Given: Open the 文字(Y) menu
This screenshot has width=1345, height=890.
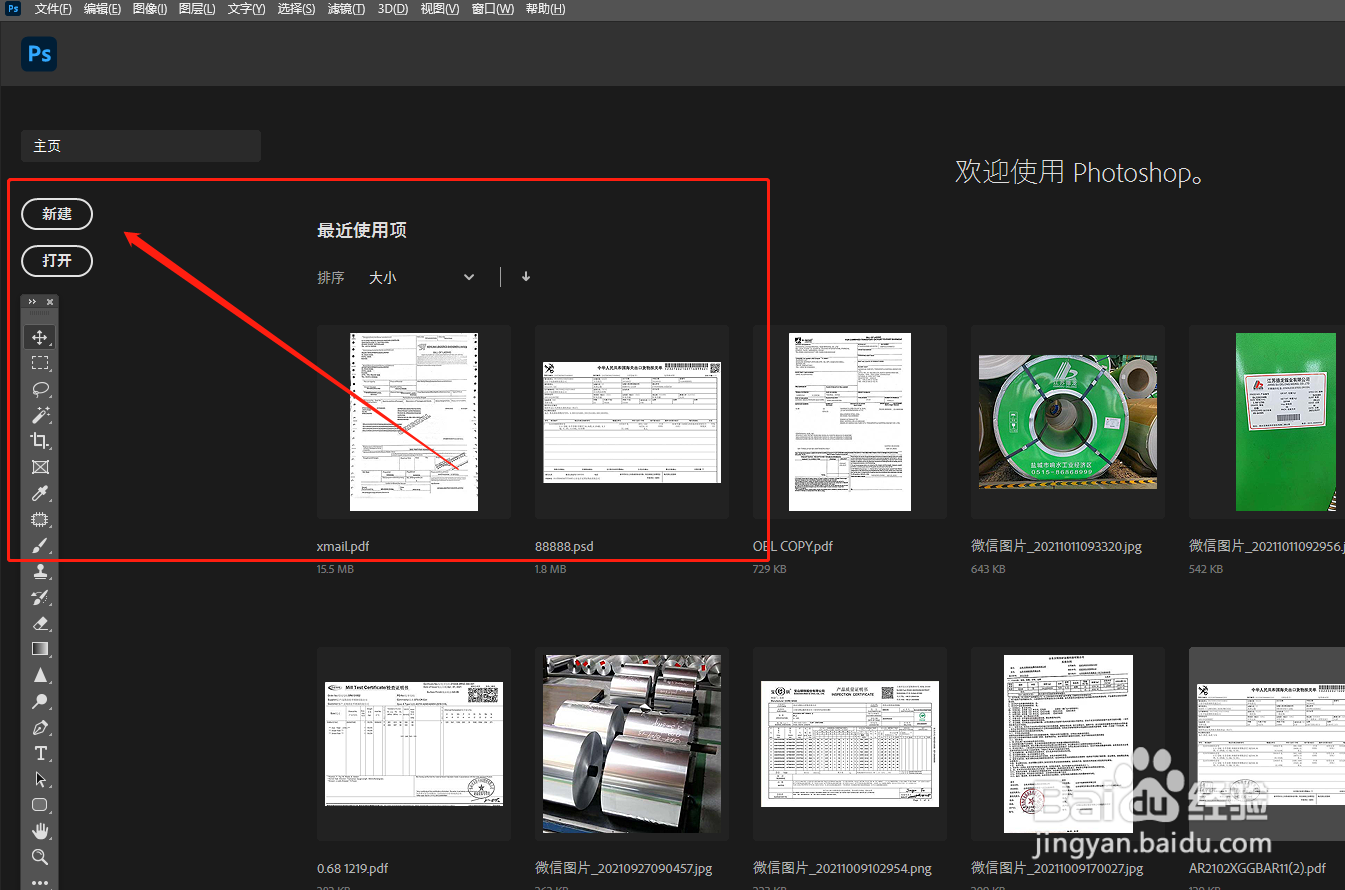Looking at the screenshot, I should (x=246, y=9).
